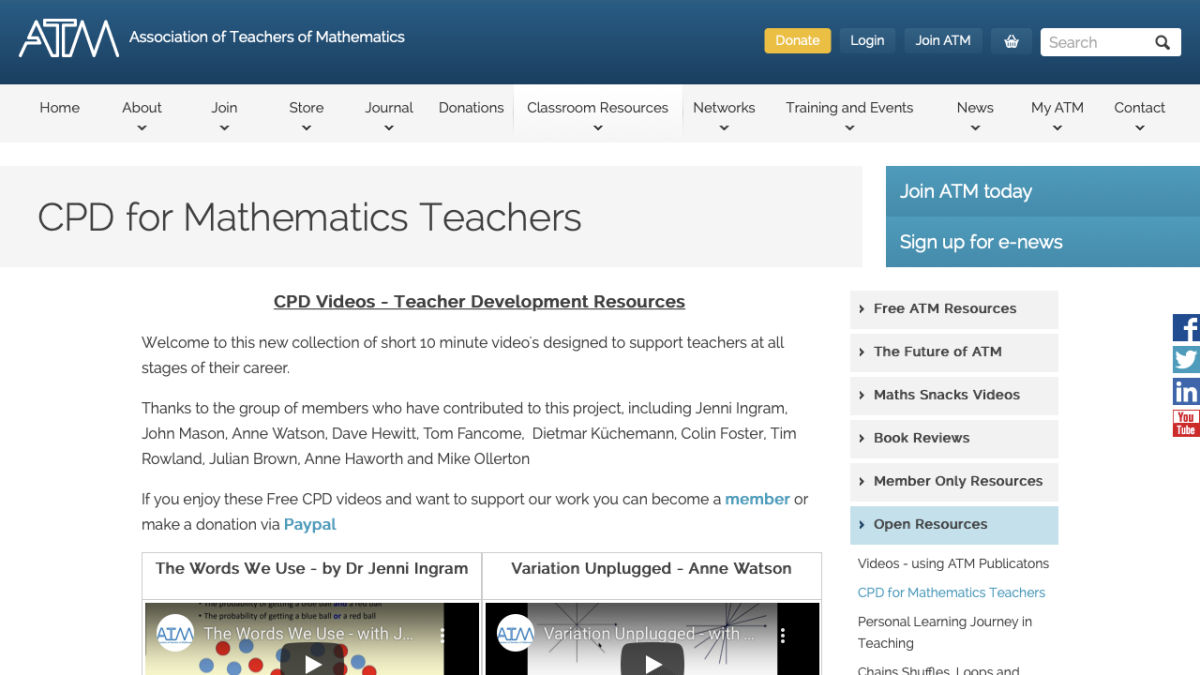Screen dimensions: 1200x675
Task: Click the Donate button
Action: [797, 40]
